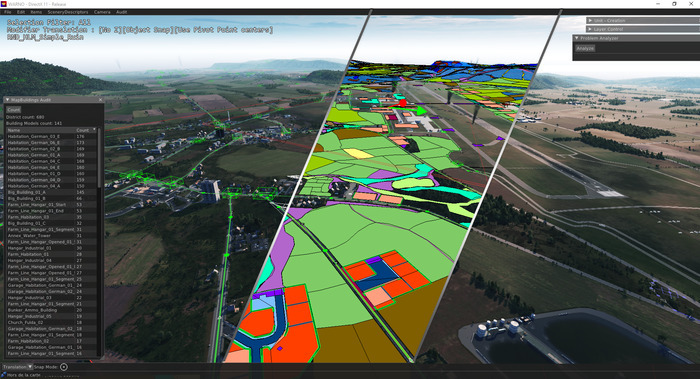
Task: Select Habitation_German_03_E row
Action: pos(51,136)
